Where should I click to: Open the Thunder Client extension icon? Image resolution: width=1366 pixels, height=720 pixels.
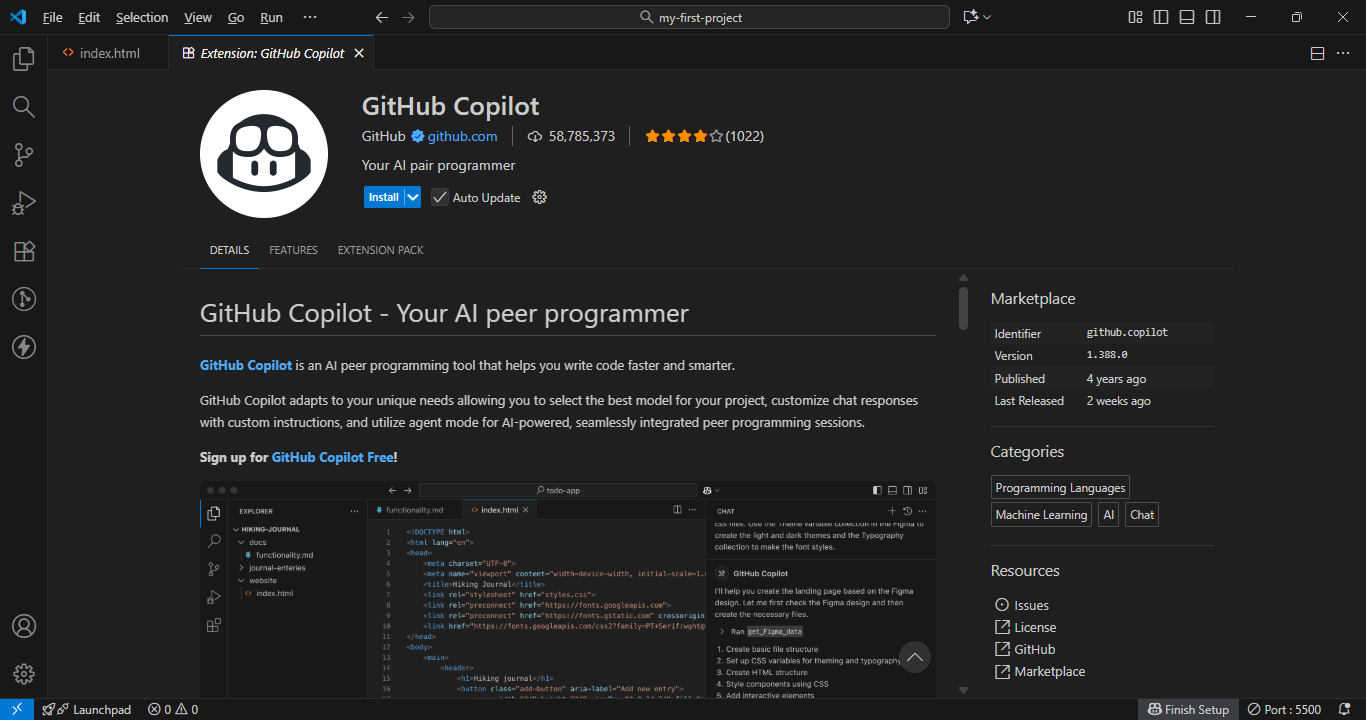[23, 347]
